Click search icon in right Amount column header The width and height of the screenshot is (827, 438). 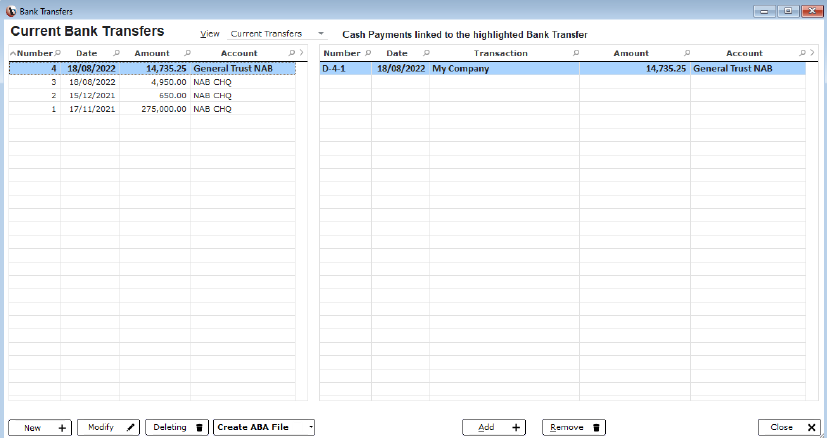point(687,53)
